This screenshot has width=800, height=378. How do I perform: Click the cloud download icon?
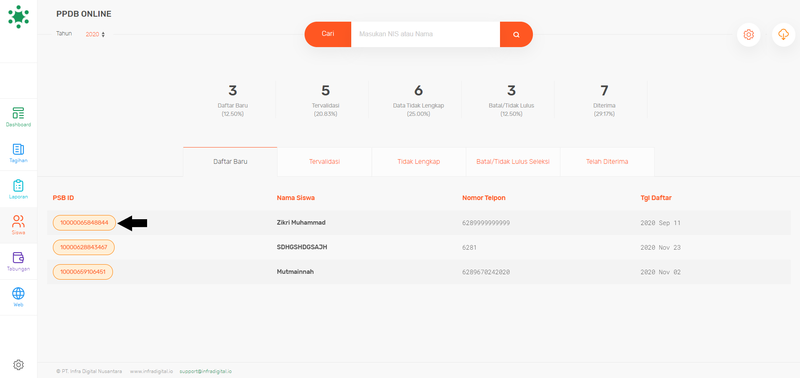tap(783, 35)
